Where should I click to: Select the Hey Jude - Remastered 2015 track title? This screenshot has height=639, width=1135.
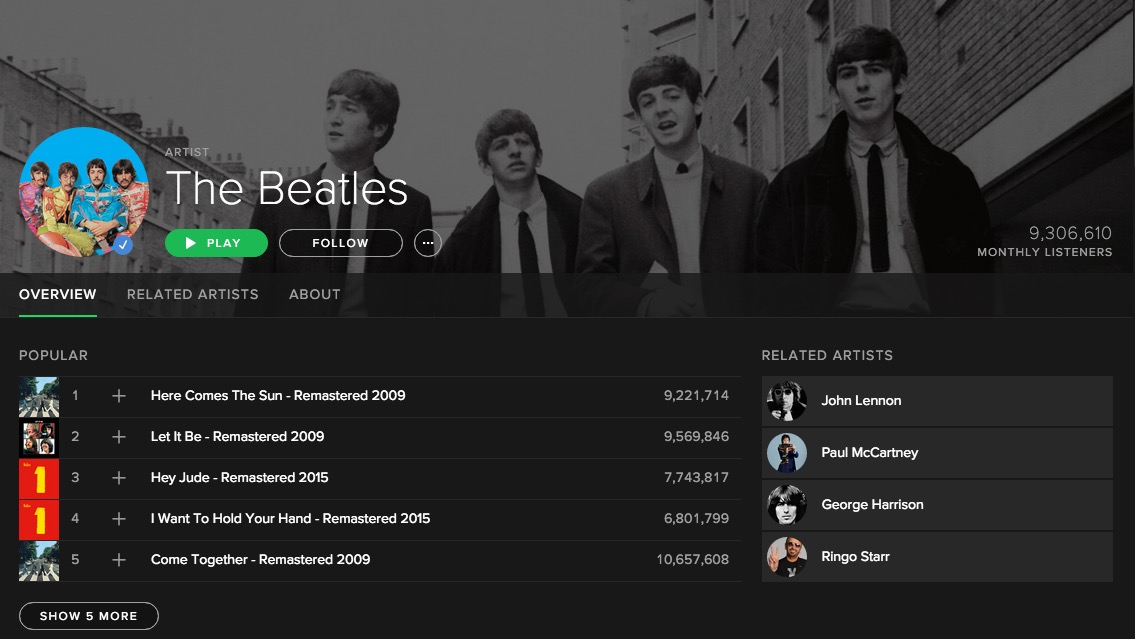239,478
